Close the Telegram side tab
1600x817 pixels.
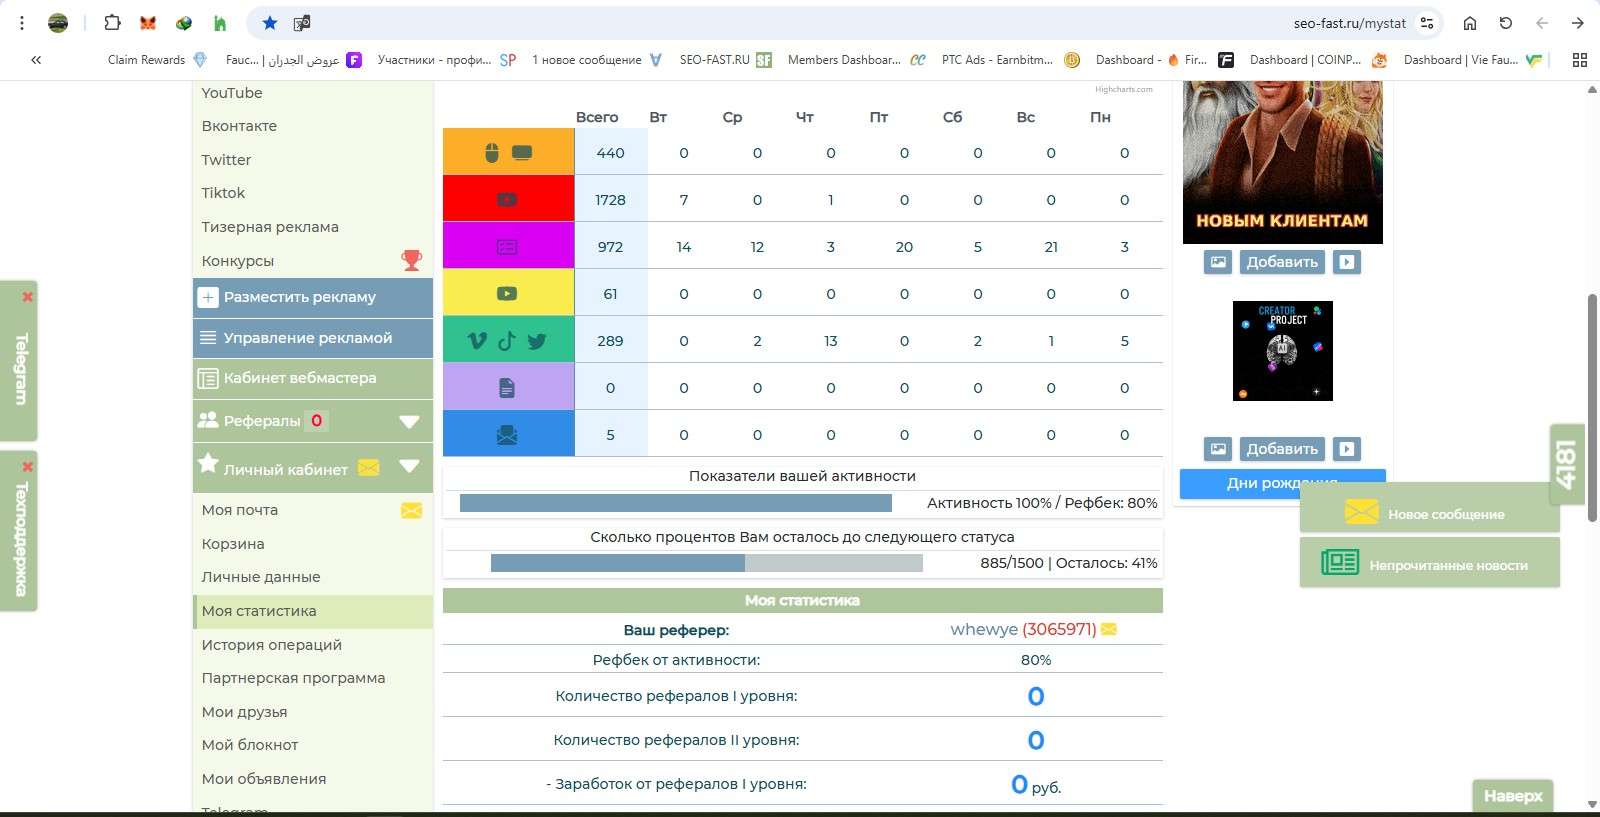[28, 297]
